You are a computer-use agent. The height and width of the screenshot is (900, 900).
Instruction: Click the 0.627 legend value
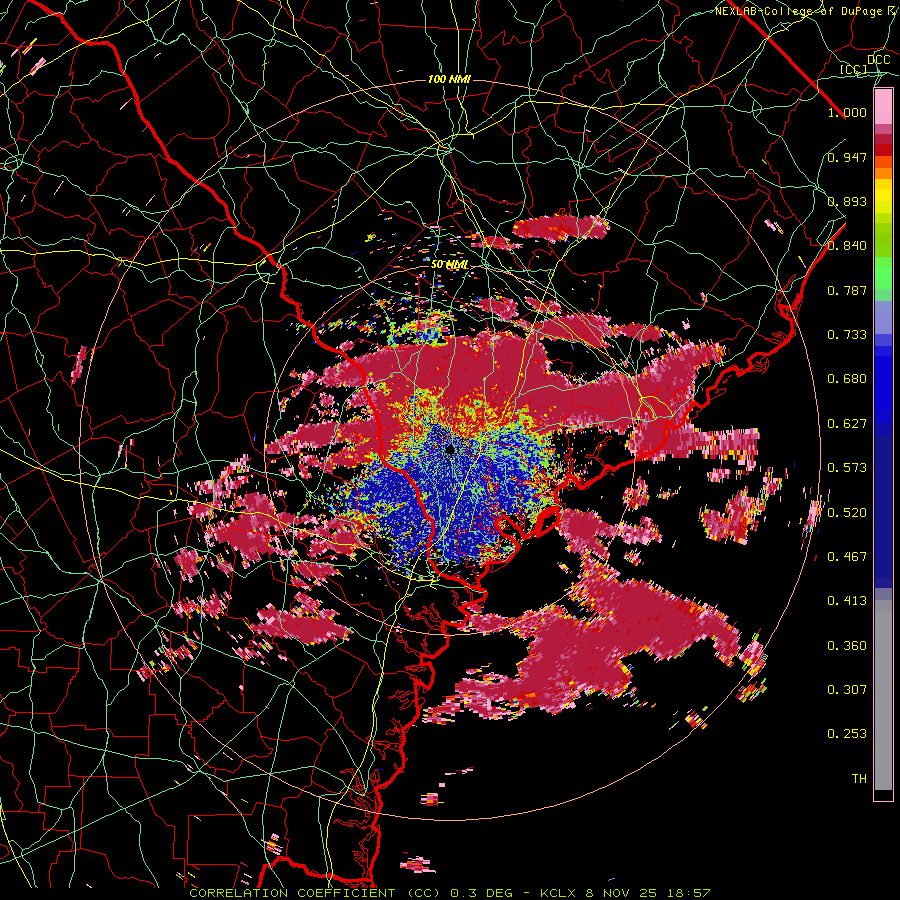tap(847, 424)
